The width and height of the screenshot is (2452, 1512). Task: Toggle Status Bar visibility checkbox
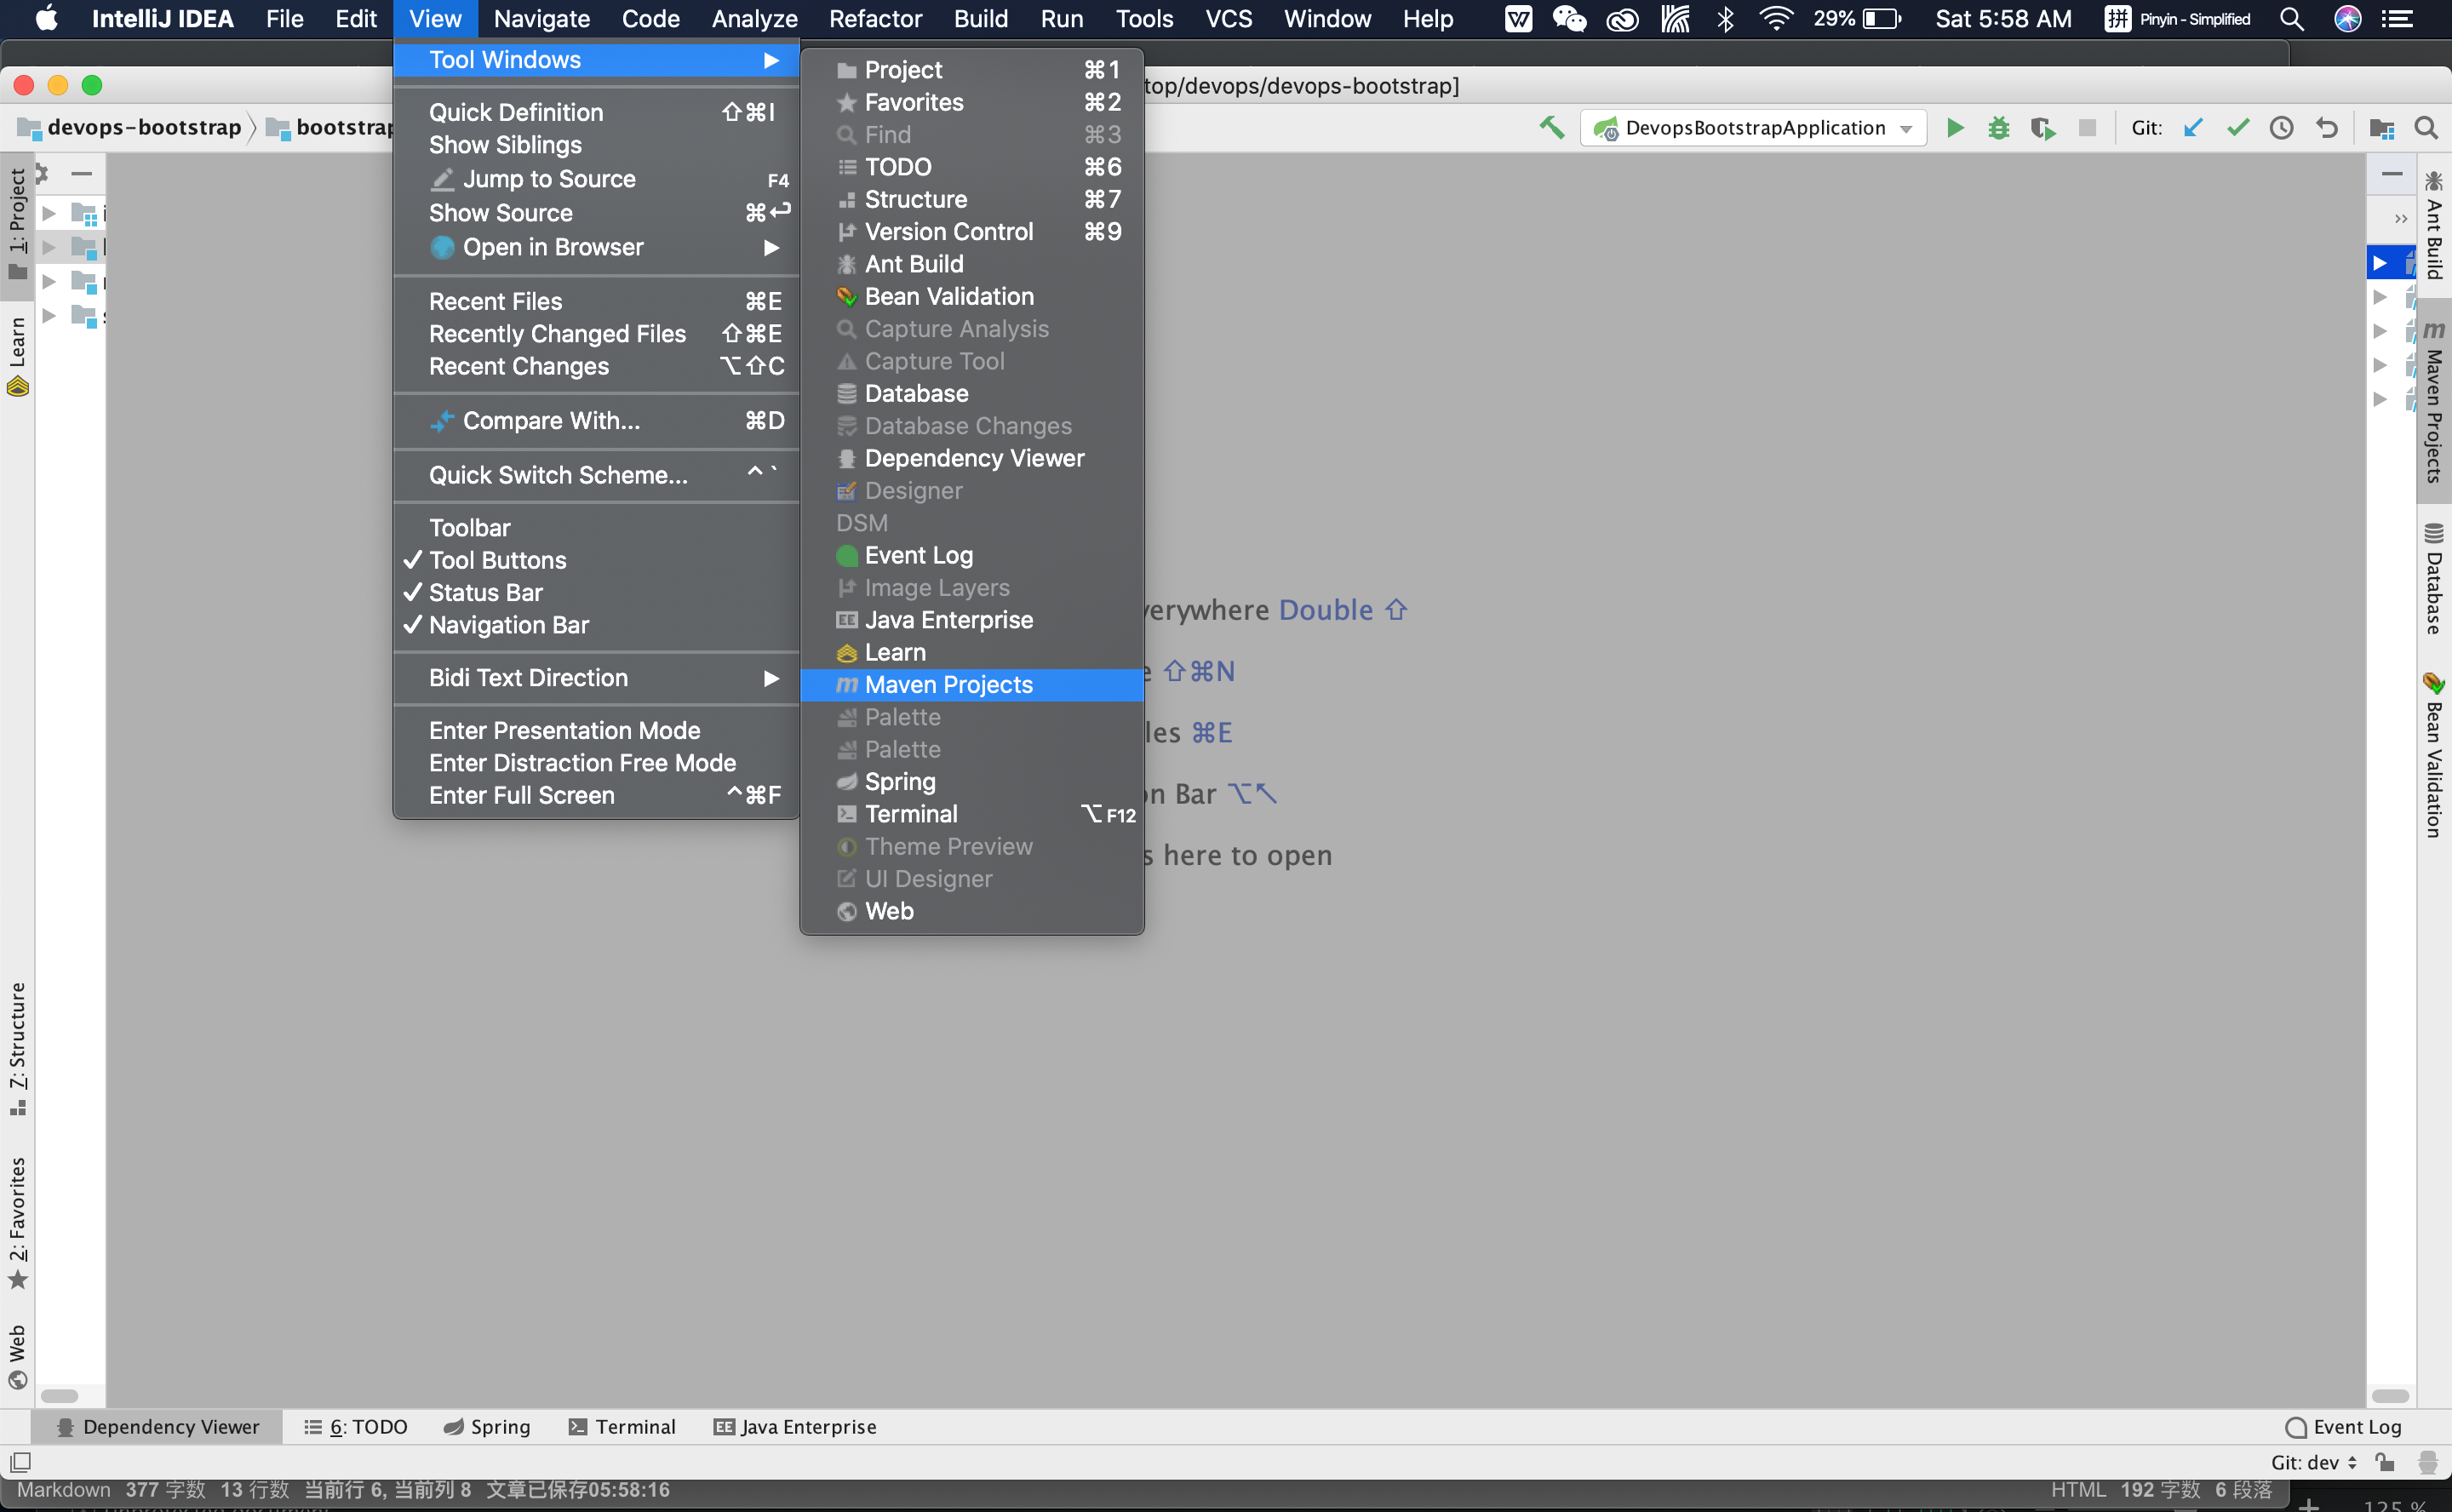(x=487, y=593)
